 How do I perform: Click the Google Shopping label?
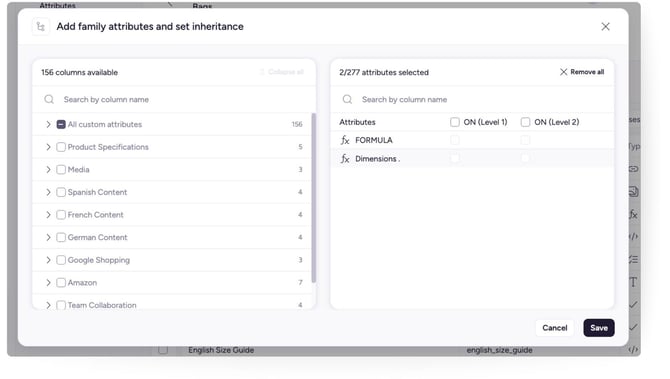point(99,260)
